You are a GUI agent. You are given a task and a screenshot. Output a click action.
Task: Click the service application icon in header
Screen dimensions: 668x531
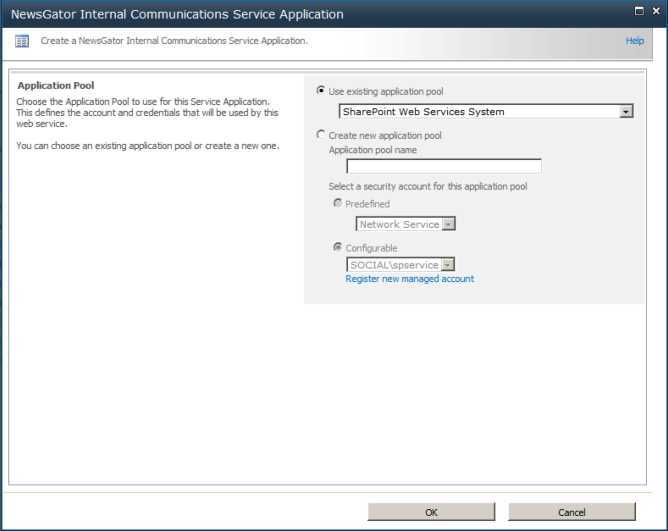22,41
